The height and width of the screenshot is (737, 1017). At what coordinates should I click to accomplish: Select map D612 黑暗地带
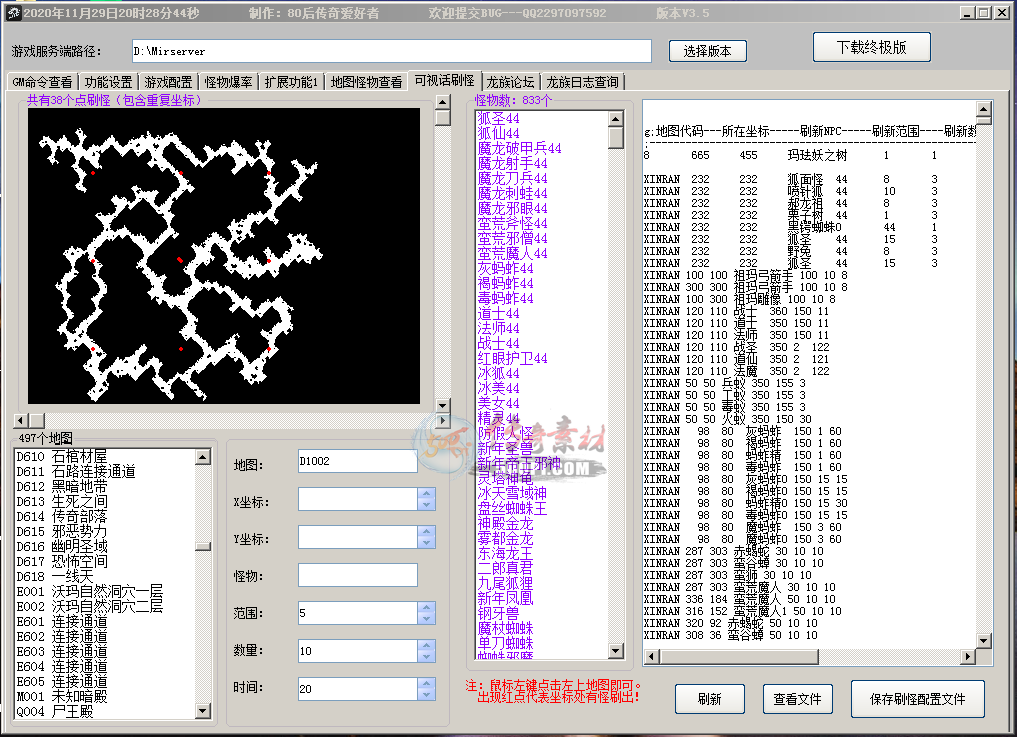point(62,487)
